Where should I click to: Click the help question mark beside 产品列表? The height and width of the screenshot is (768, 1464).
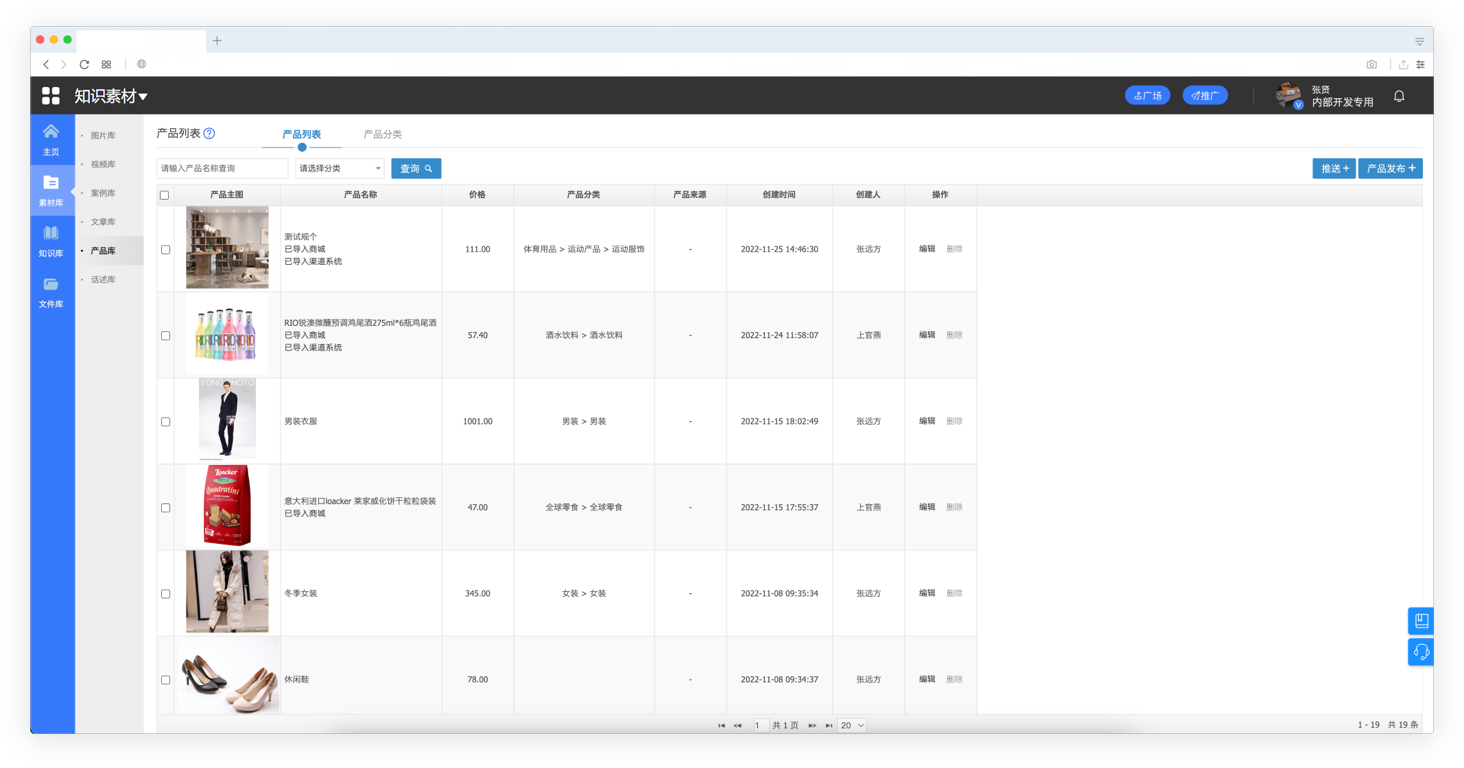click(209, 133)
